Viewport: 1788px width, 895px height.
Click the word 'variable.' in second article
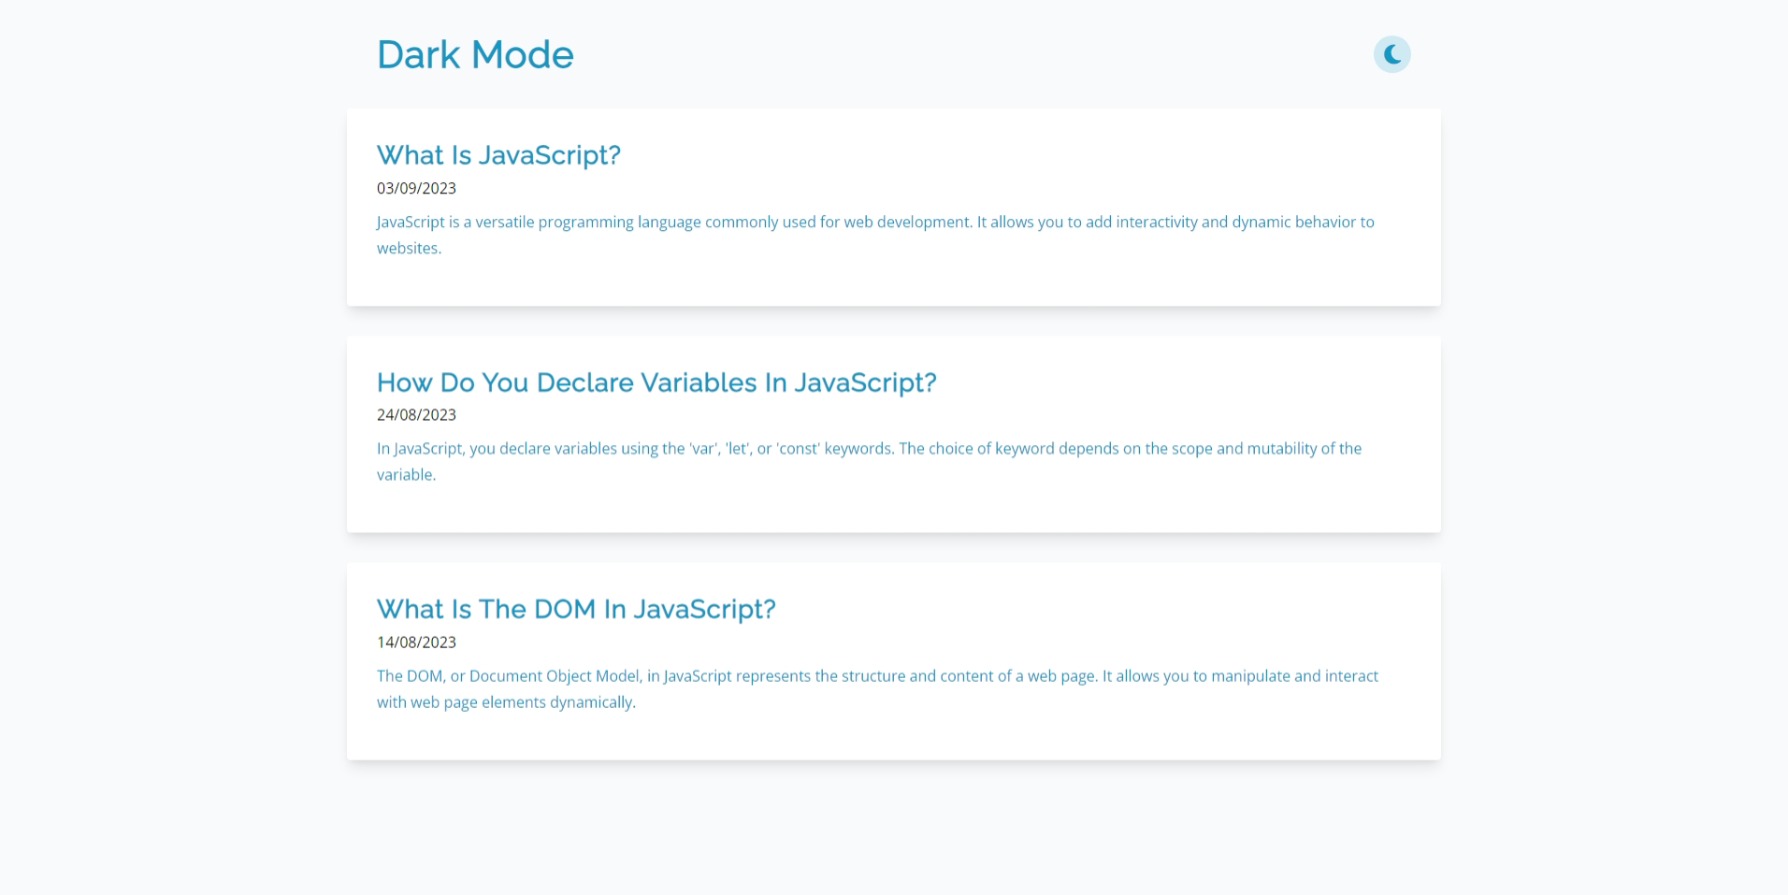(x=406, y=475)
